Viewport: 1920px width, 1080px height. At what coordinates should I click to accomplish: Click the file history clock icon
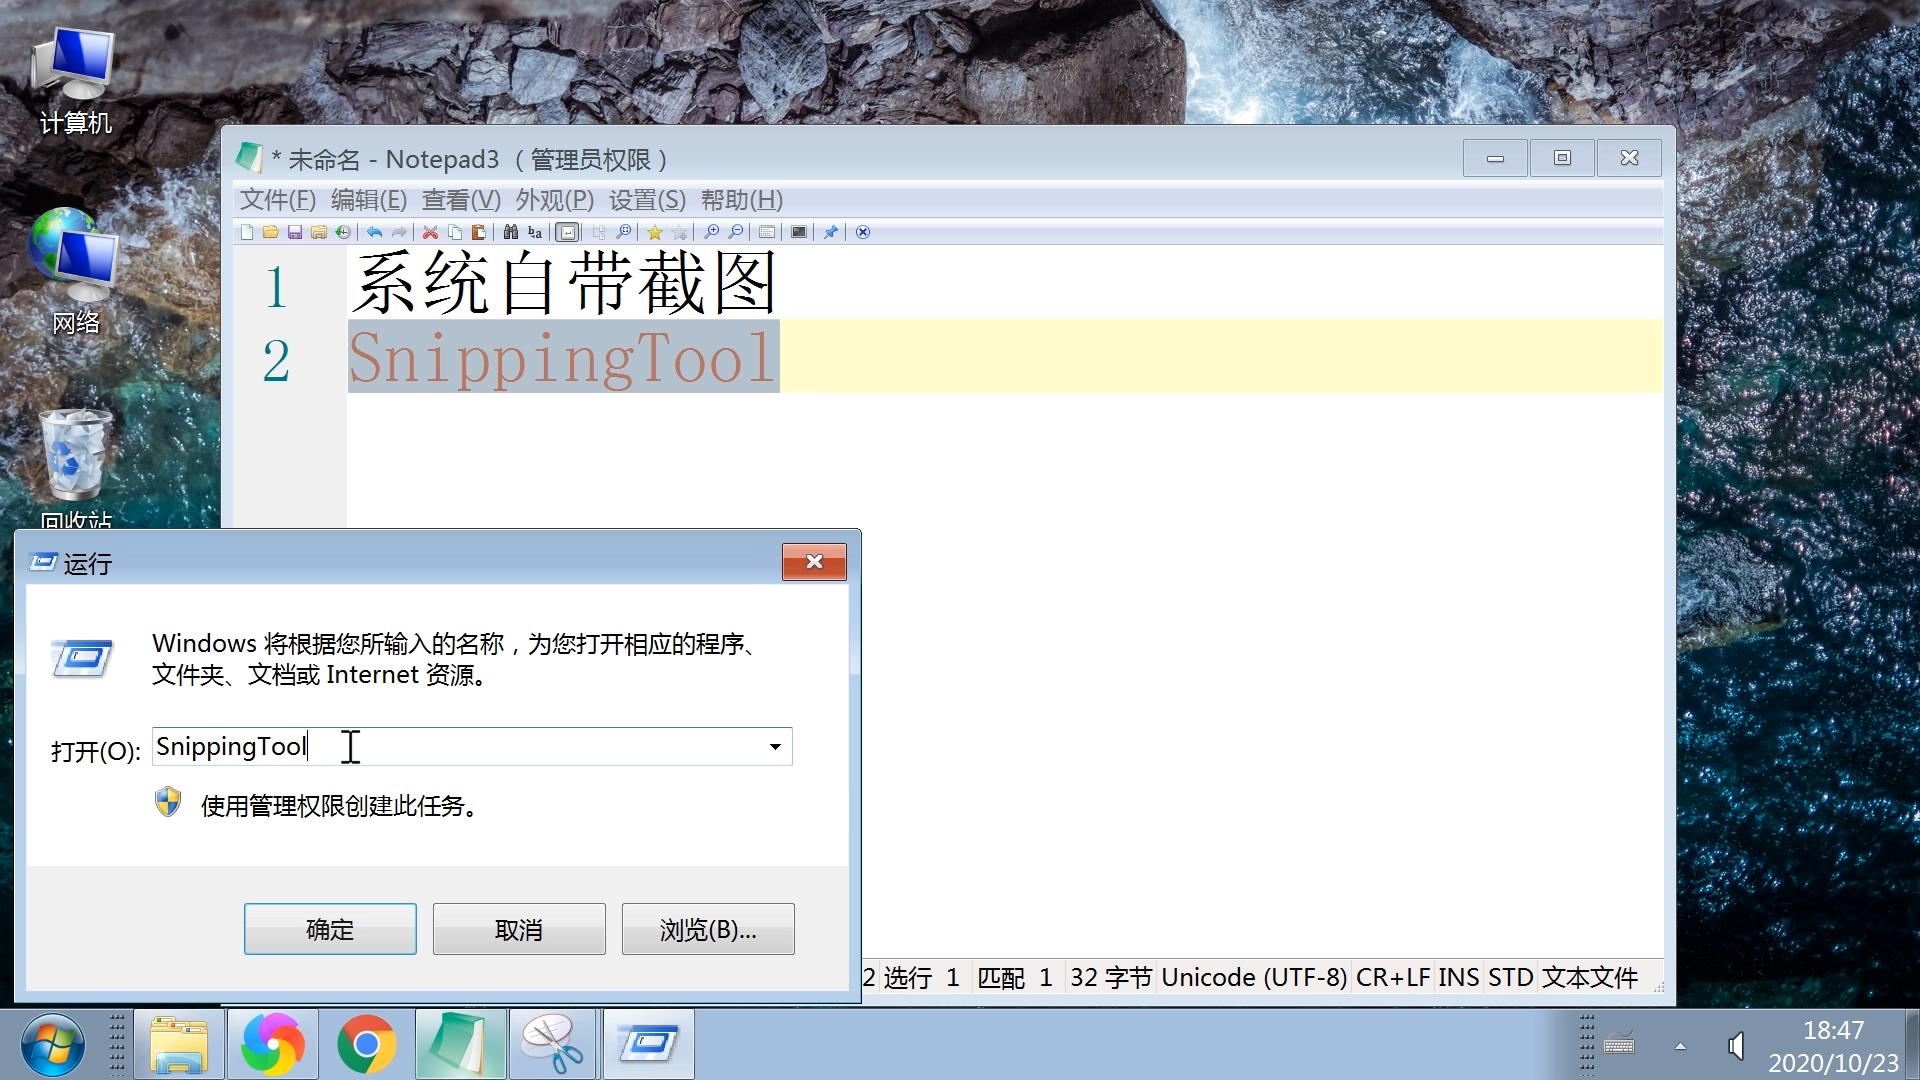[343, 232]
